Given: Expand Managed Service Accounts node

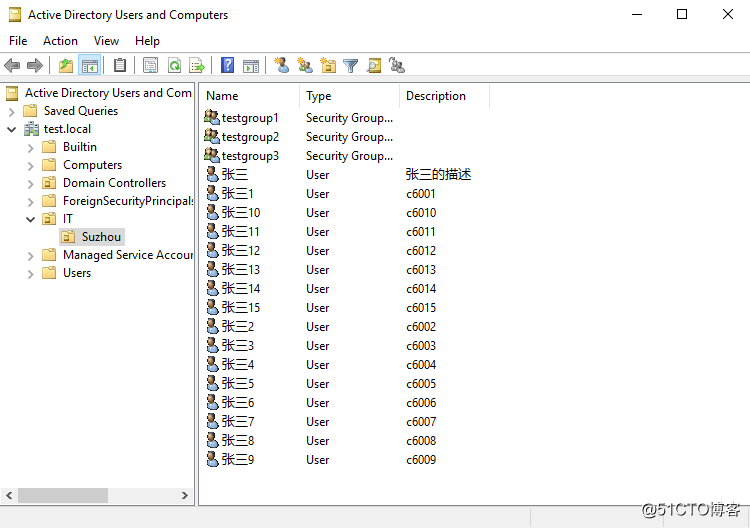Looking at the screenshot, I should 31,256.
